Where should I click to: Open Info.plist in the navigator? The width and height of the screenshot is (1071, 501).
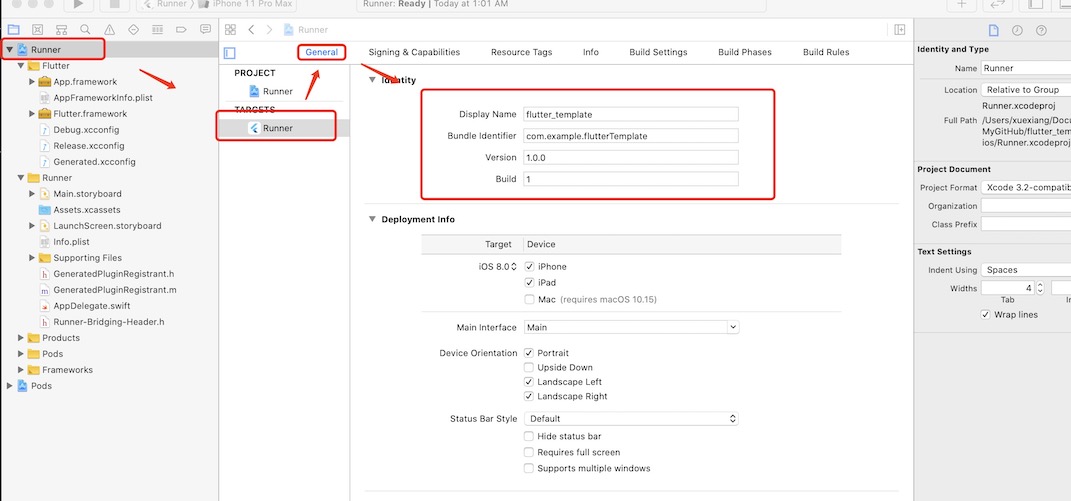pyautogui.click(x=71, y=241)
